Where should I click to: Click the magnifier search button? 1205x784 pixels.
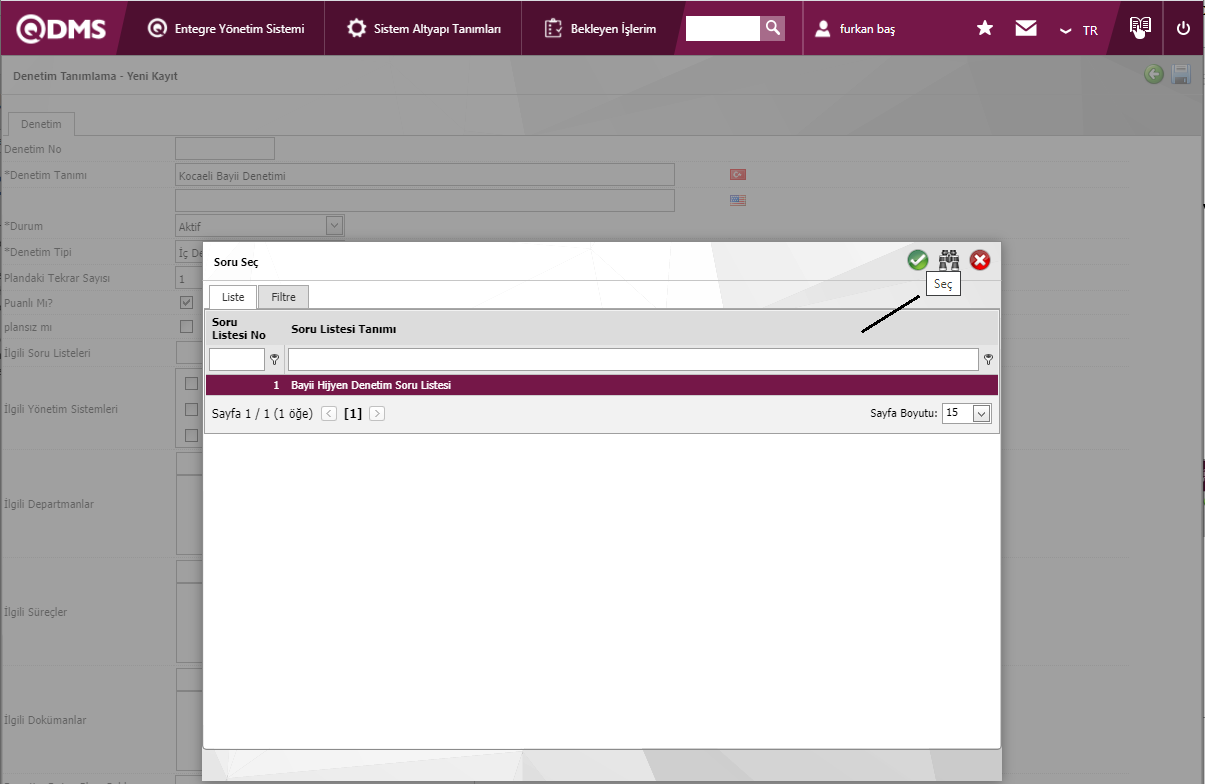[x=773, y=28]
